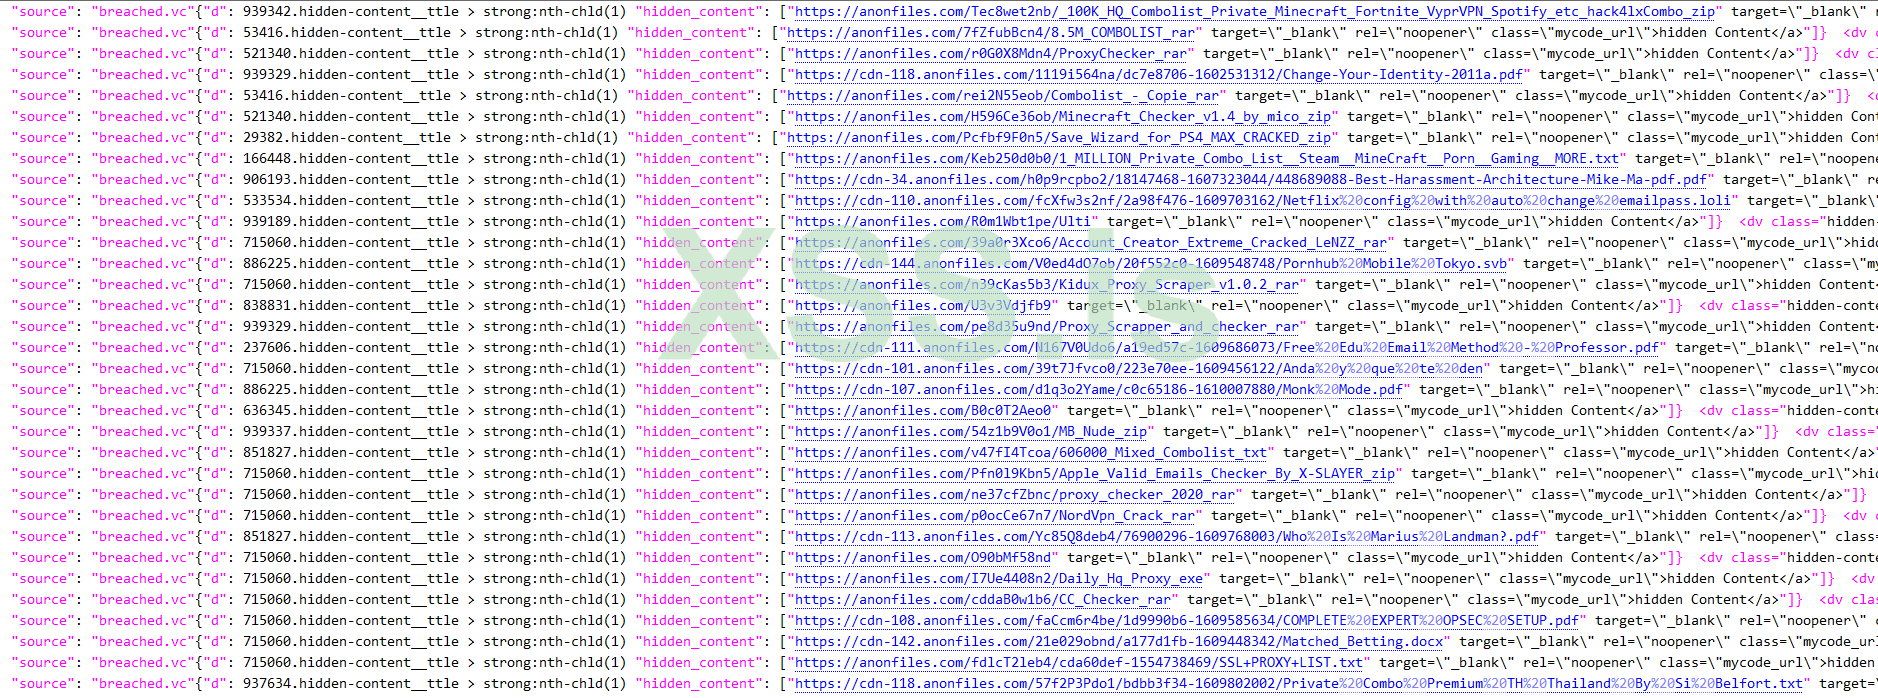Image resolution: width=1878 pixels, height=698 pixels.
Task: Open the anonfiles.com/O90bMf58nd link
Action: click(923, 558)
